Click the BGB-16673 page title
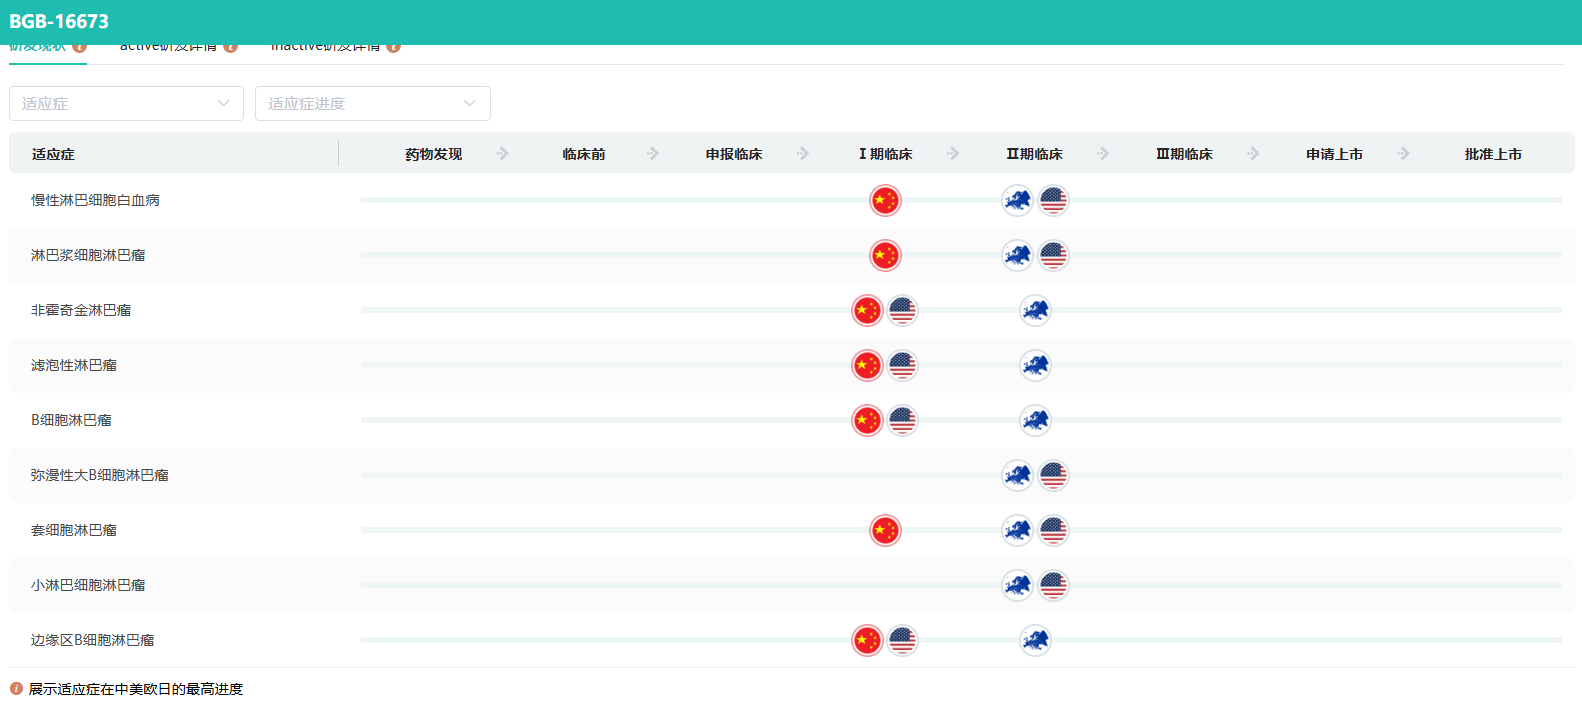1582x714 pixels. point(59,21)
